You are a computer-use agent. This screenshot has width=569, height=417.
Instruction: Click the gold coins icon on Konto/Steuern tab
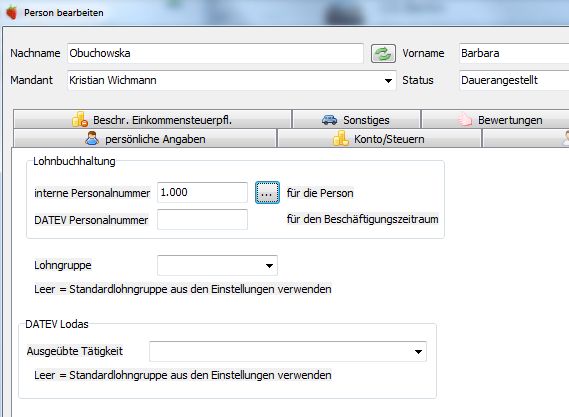click(340, 138)
